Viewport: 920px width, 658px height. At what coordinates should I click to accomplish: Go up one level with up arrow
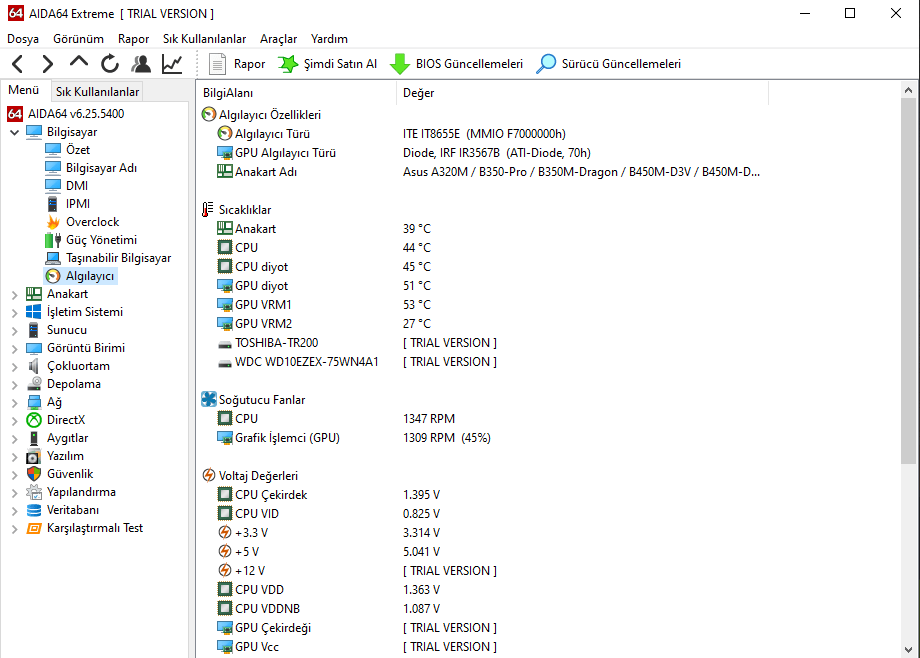[79, 62]
